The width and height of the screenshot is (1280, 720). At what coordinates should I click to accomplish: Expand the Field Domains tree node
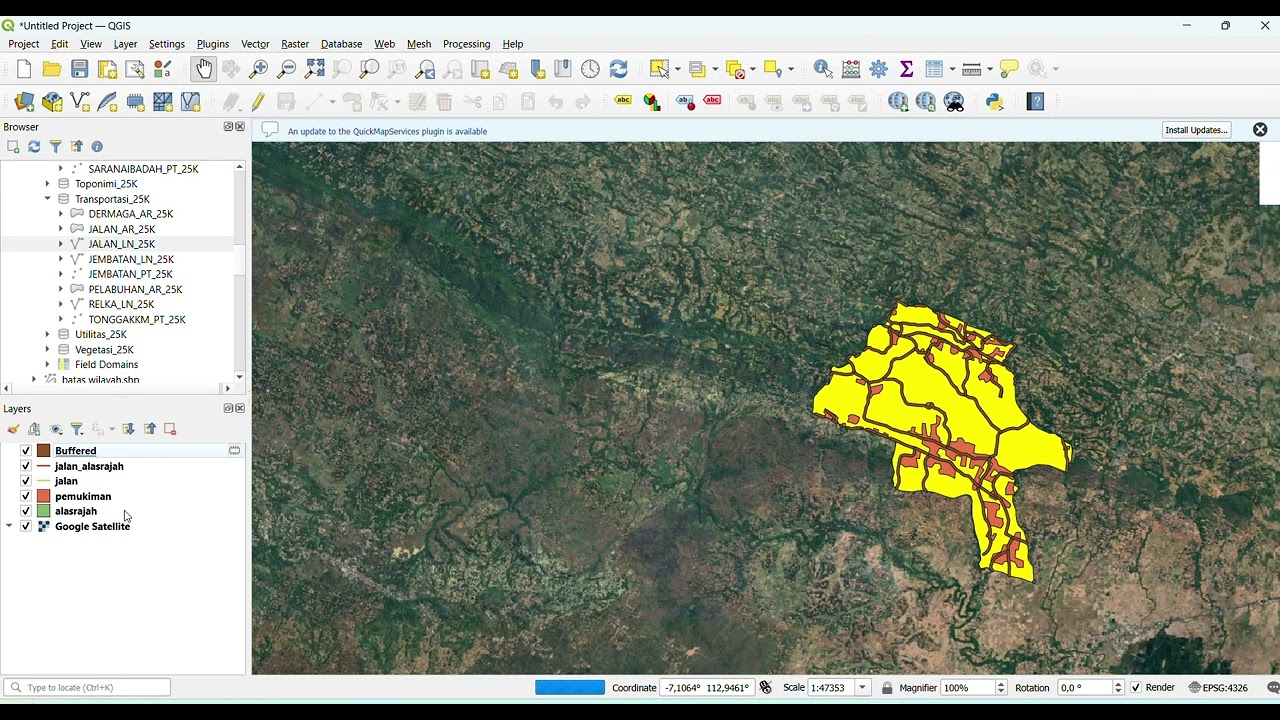click(47, 364)
